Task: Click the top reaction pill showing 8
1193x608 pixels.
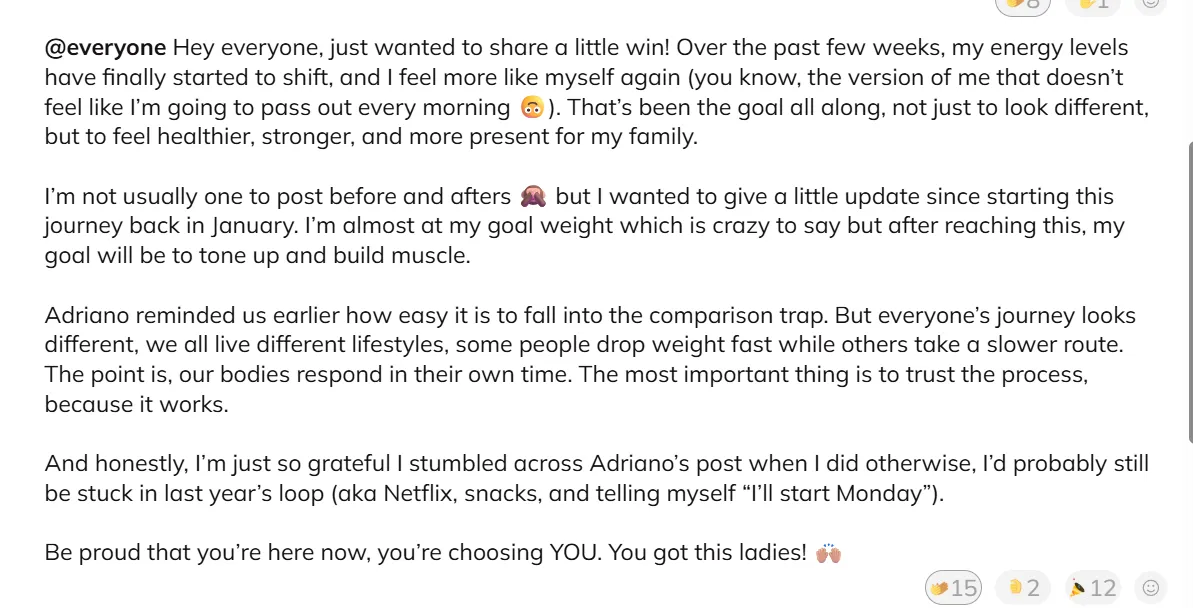Action: coord(1024,4)
